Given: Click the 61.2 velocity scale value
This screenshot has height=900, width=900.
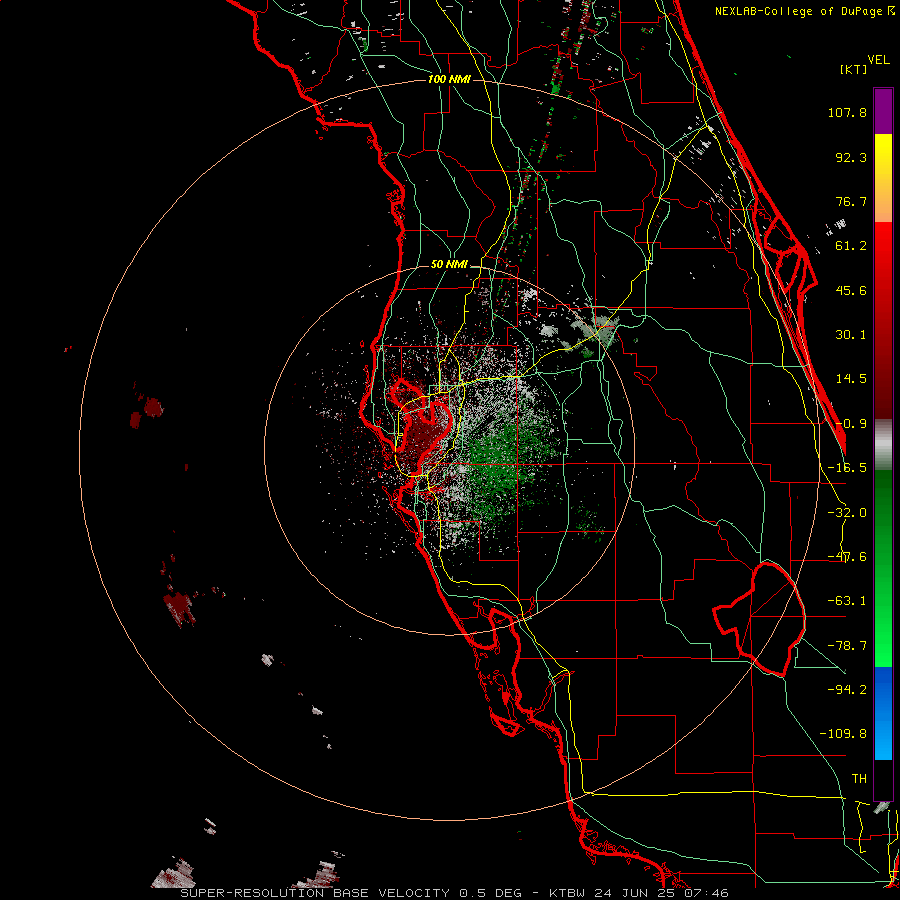Looking at the screenshot, I should click(x=851, y=246).
